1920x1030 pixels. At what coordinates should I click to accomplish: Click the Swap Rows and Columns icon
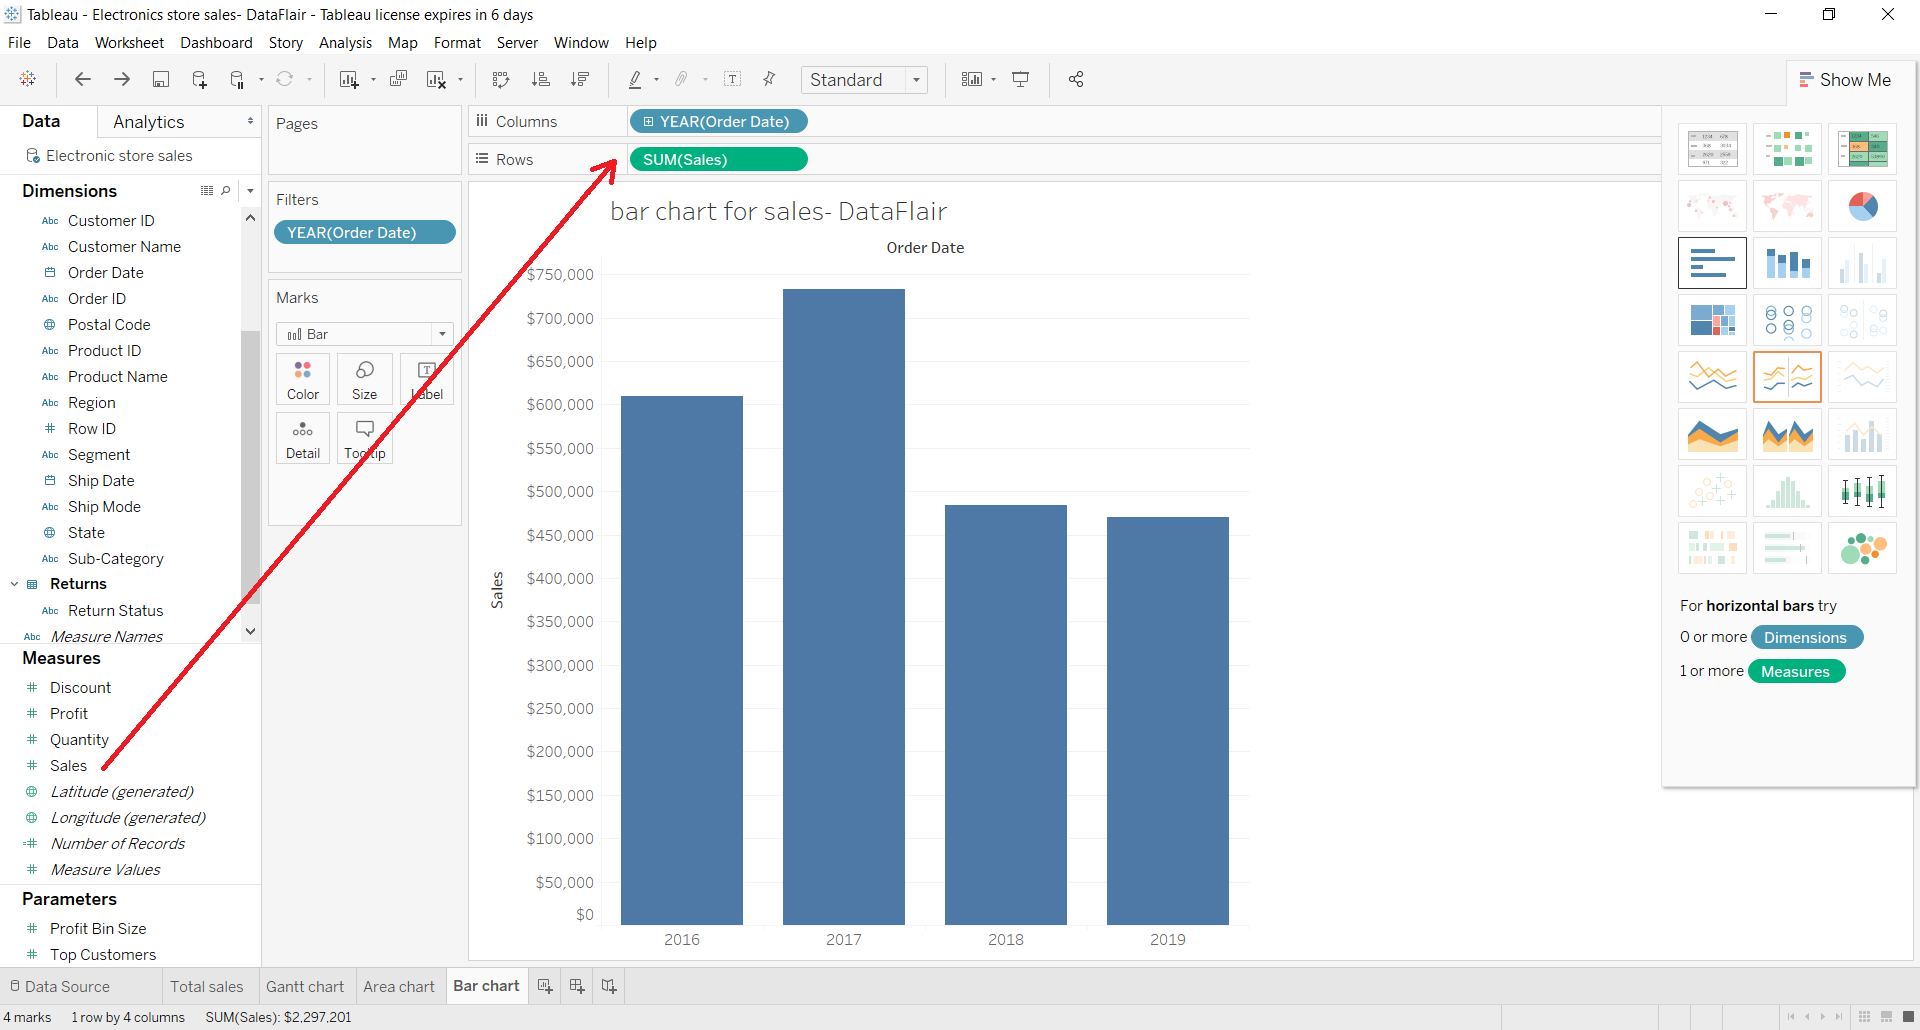[x=501, y=80]
